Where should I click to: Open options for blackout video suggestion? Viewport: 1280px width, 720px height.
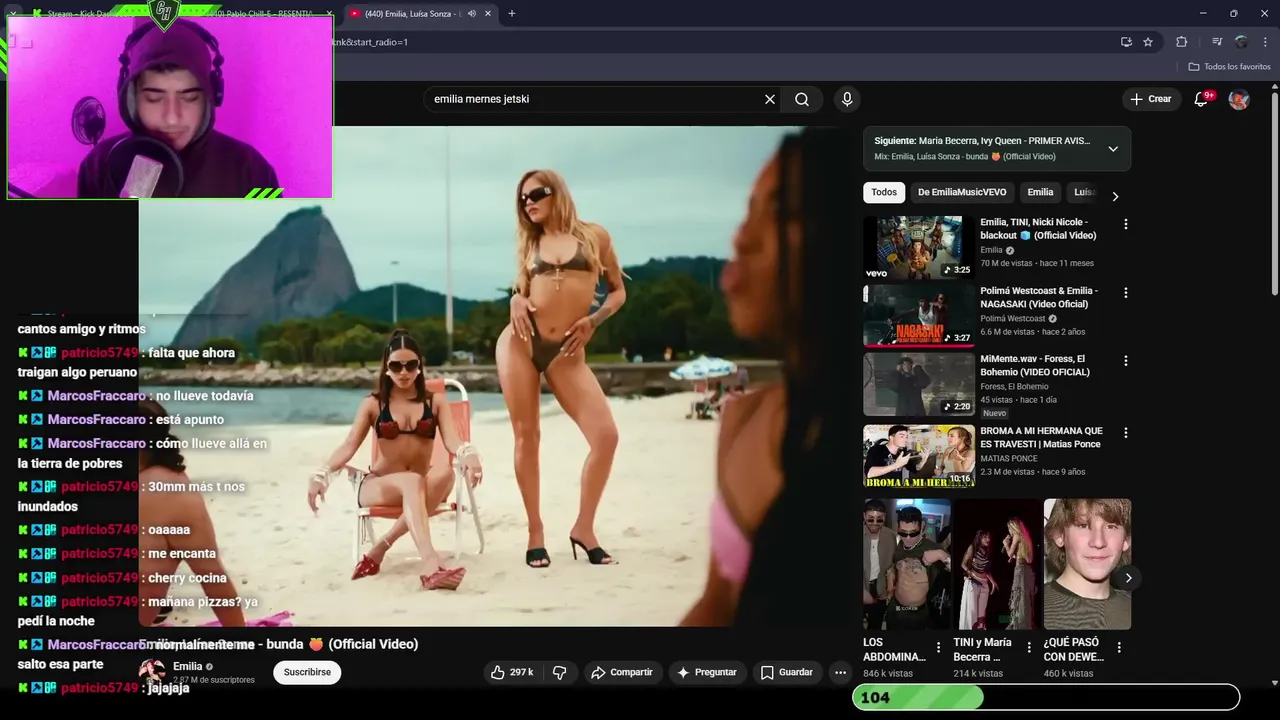(x=1125, y=225)
